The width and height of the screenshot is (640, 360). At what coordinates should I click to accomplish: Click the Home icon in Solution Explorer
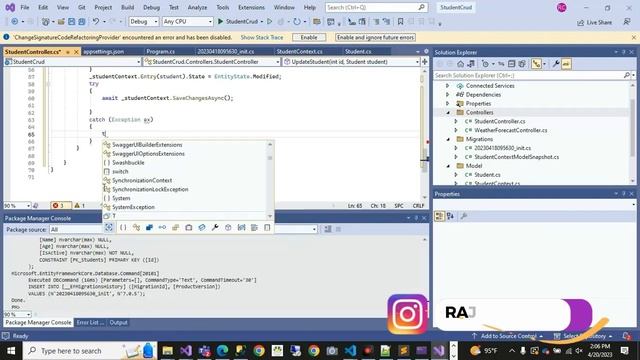click(460, 64)
